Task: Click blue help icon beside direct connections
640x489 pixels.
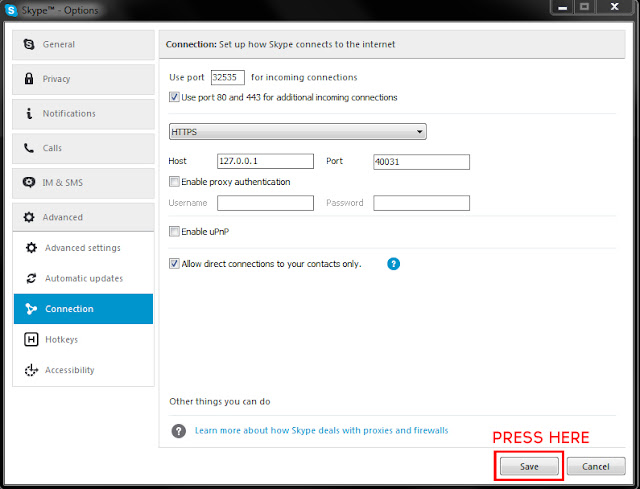Action: (393, 264)
